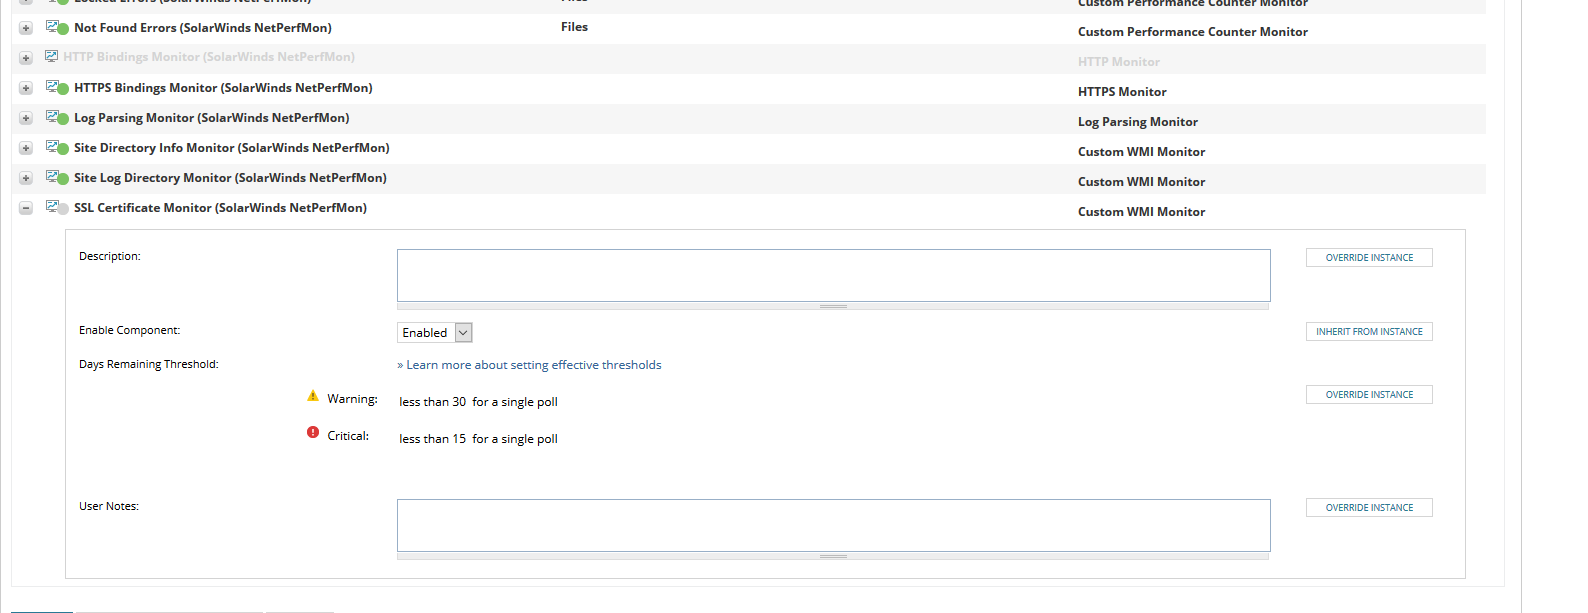Select Site Log Directory Monitor (SolarWinds NetPerfMon) name
1588x613 pixels.
(x=230, y=178)
